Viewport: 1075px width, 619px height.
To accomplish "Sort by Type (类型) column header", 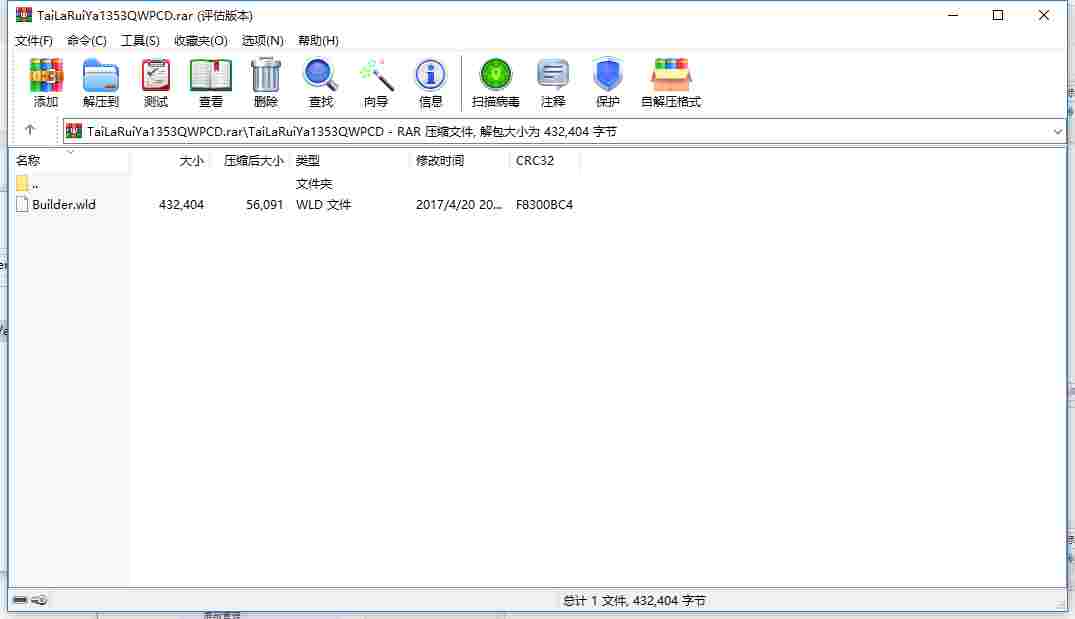I will click(x=350, y=160).
